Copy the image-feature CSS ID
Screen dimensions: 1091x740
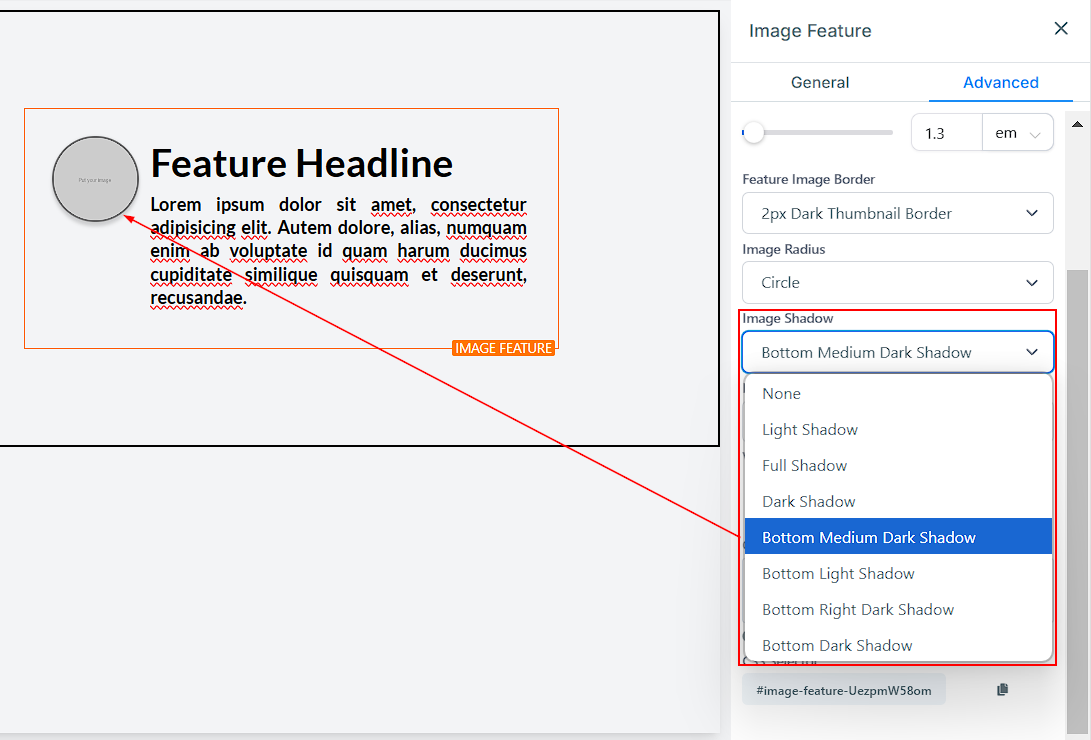(x=1003, y=690)
